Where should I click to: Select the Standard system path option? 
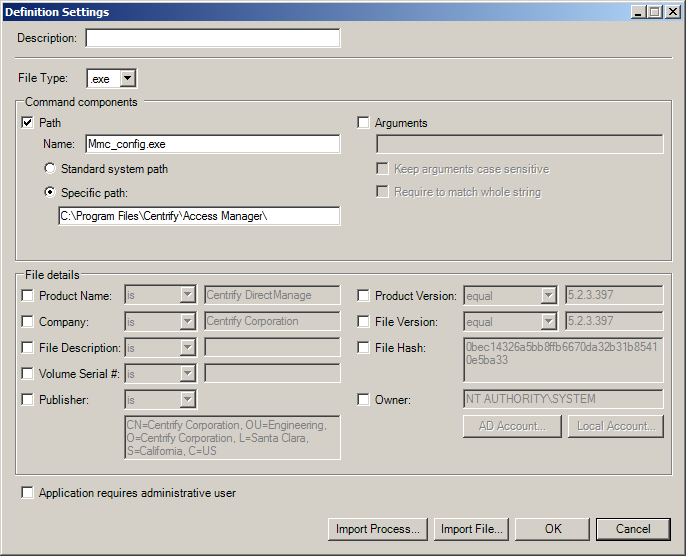(49, 169)
